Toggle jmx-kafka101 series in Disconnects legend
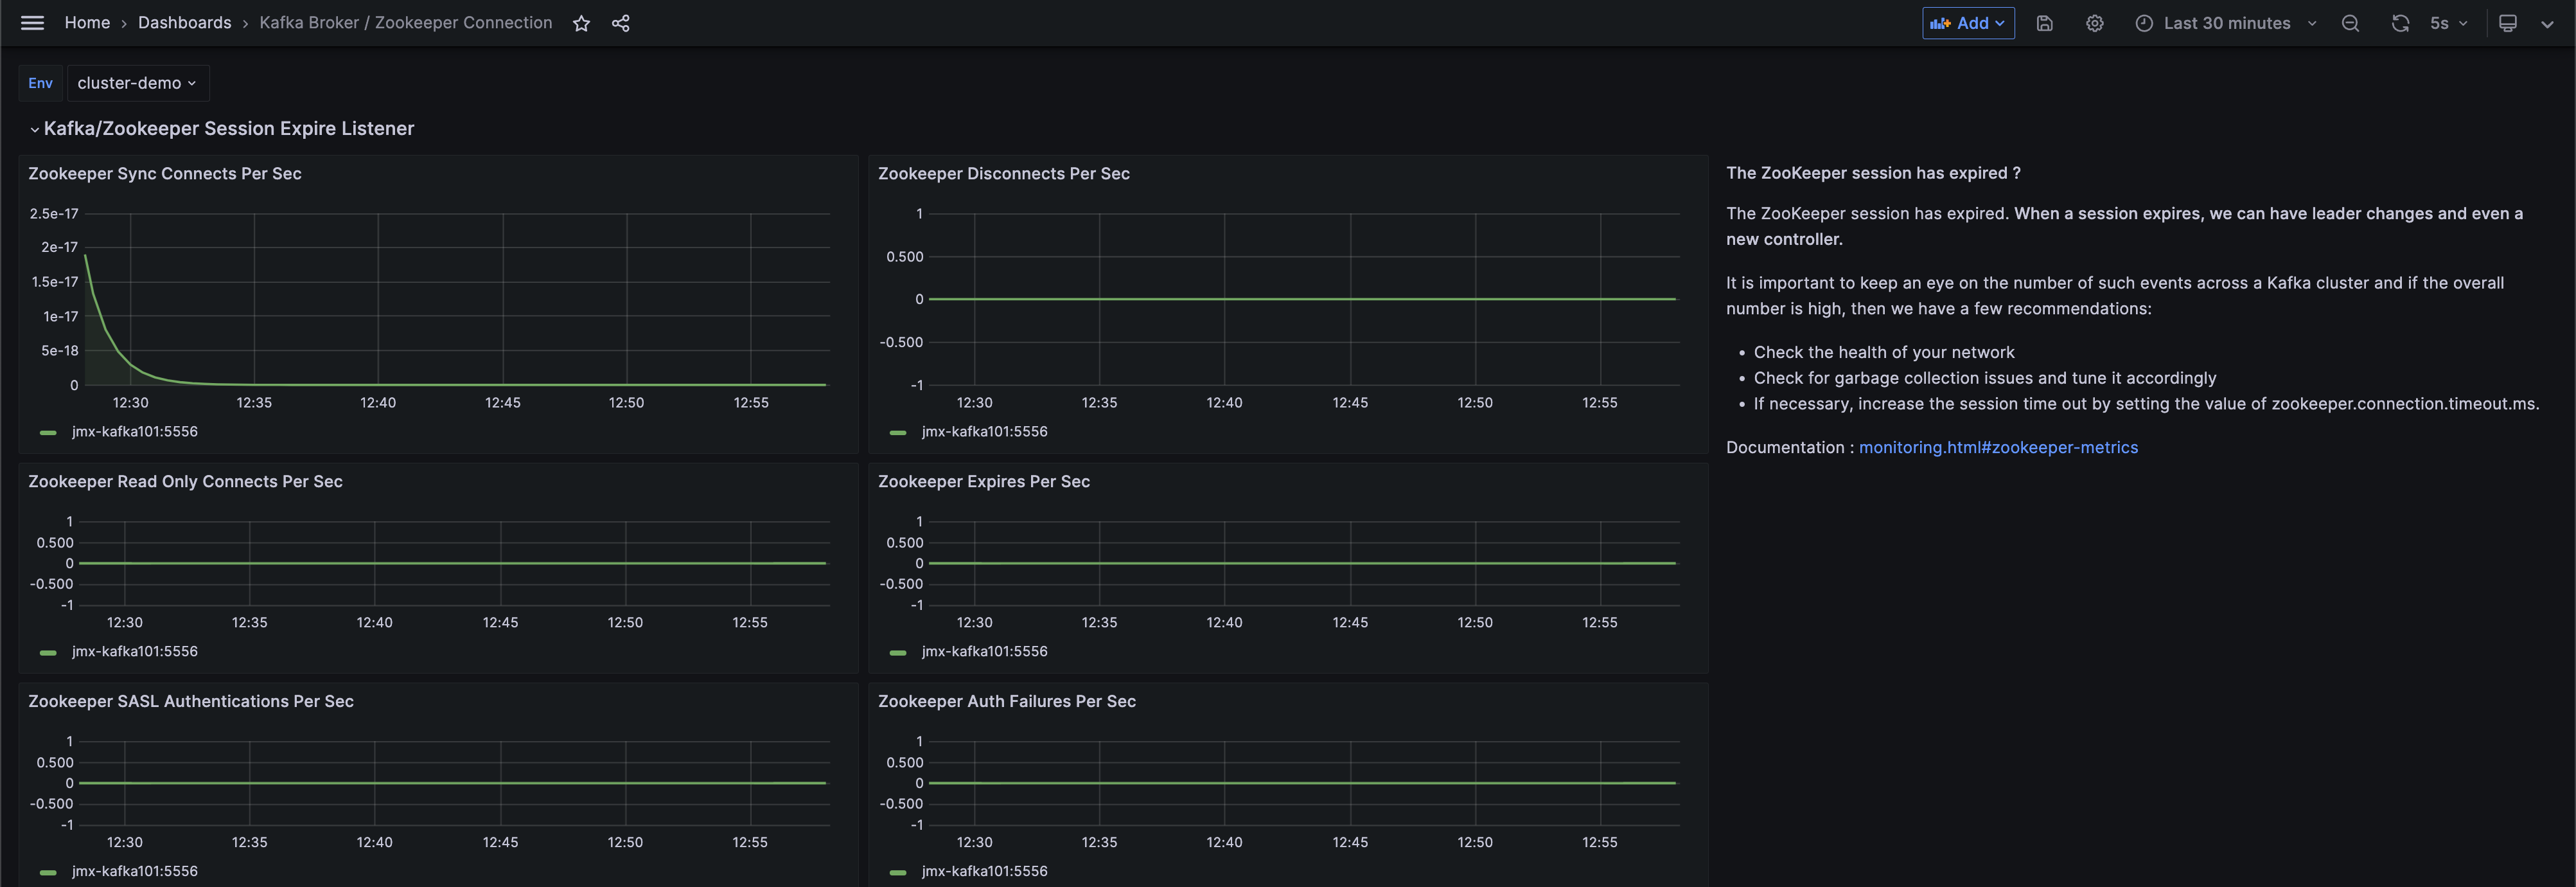 [x=984, y=432]
